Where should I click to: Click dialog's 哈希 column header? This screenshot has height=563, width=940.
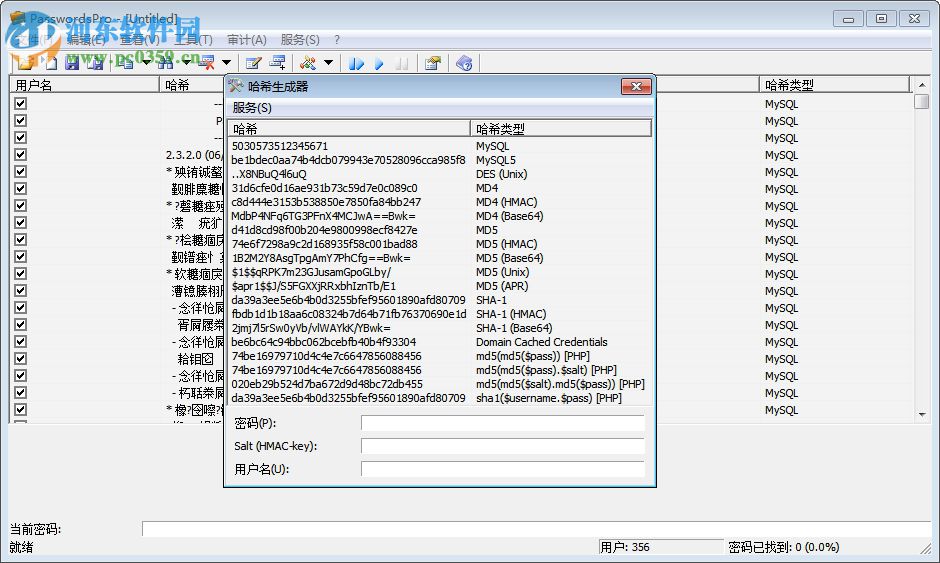point(349,128)
